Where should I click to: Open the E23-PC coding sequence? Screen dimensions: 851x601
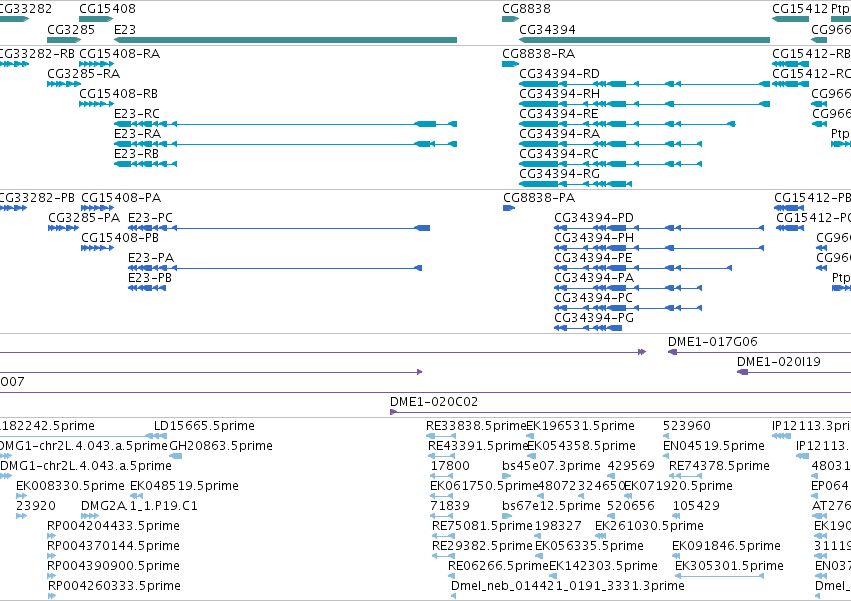[x=279, y=228]
